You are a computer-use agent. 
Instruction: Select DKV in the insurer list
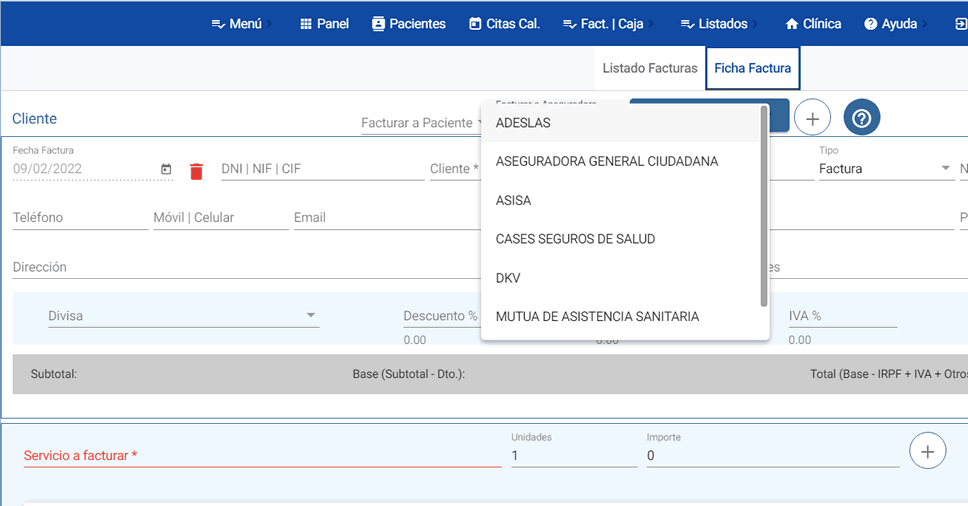508,278
